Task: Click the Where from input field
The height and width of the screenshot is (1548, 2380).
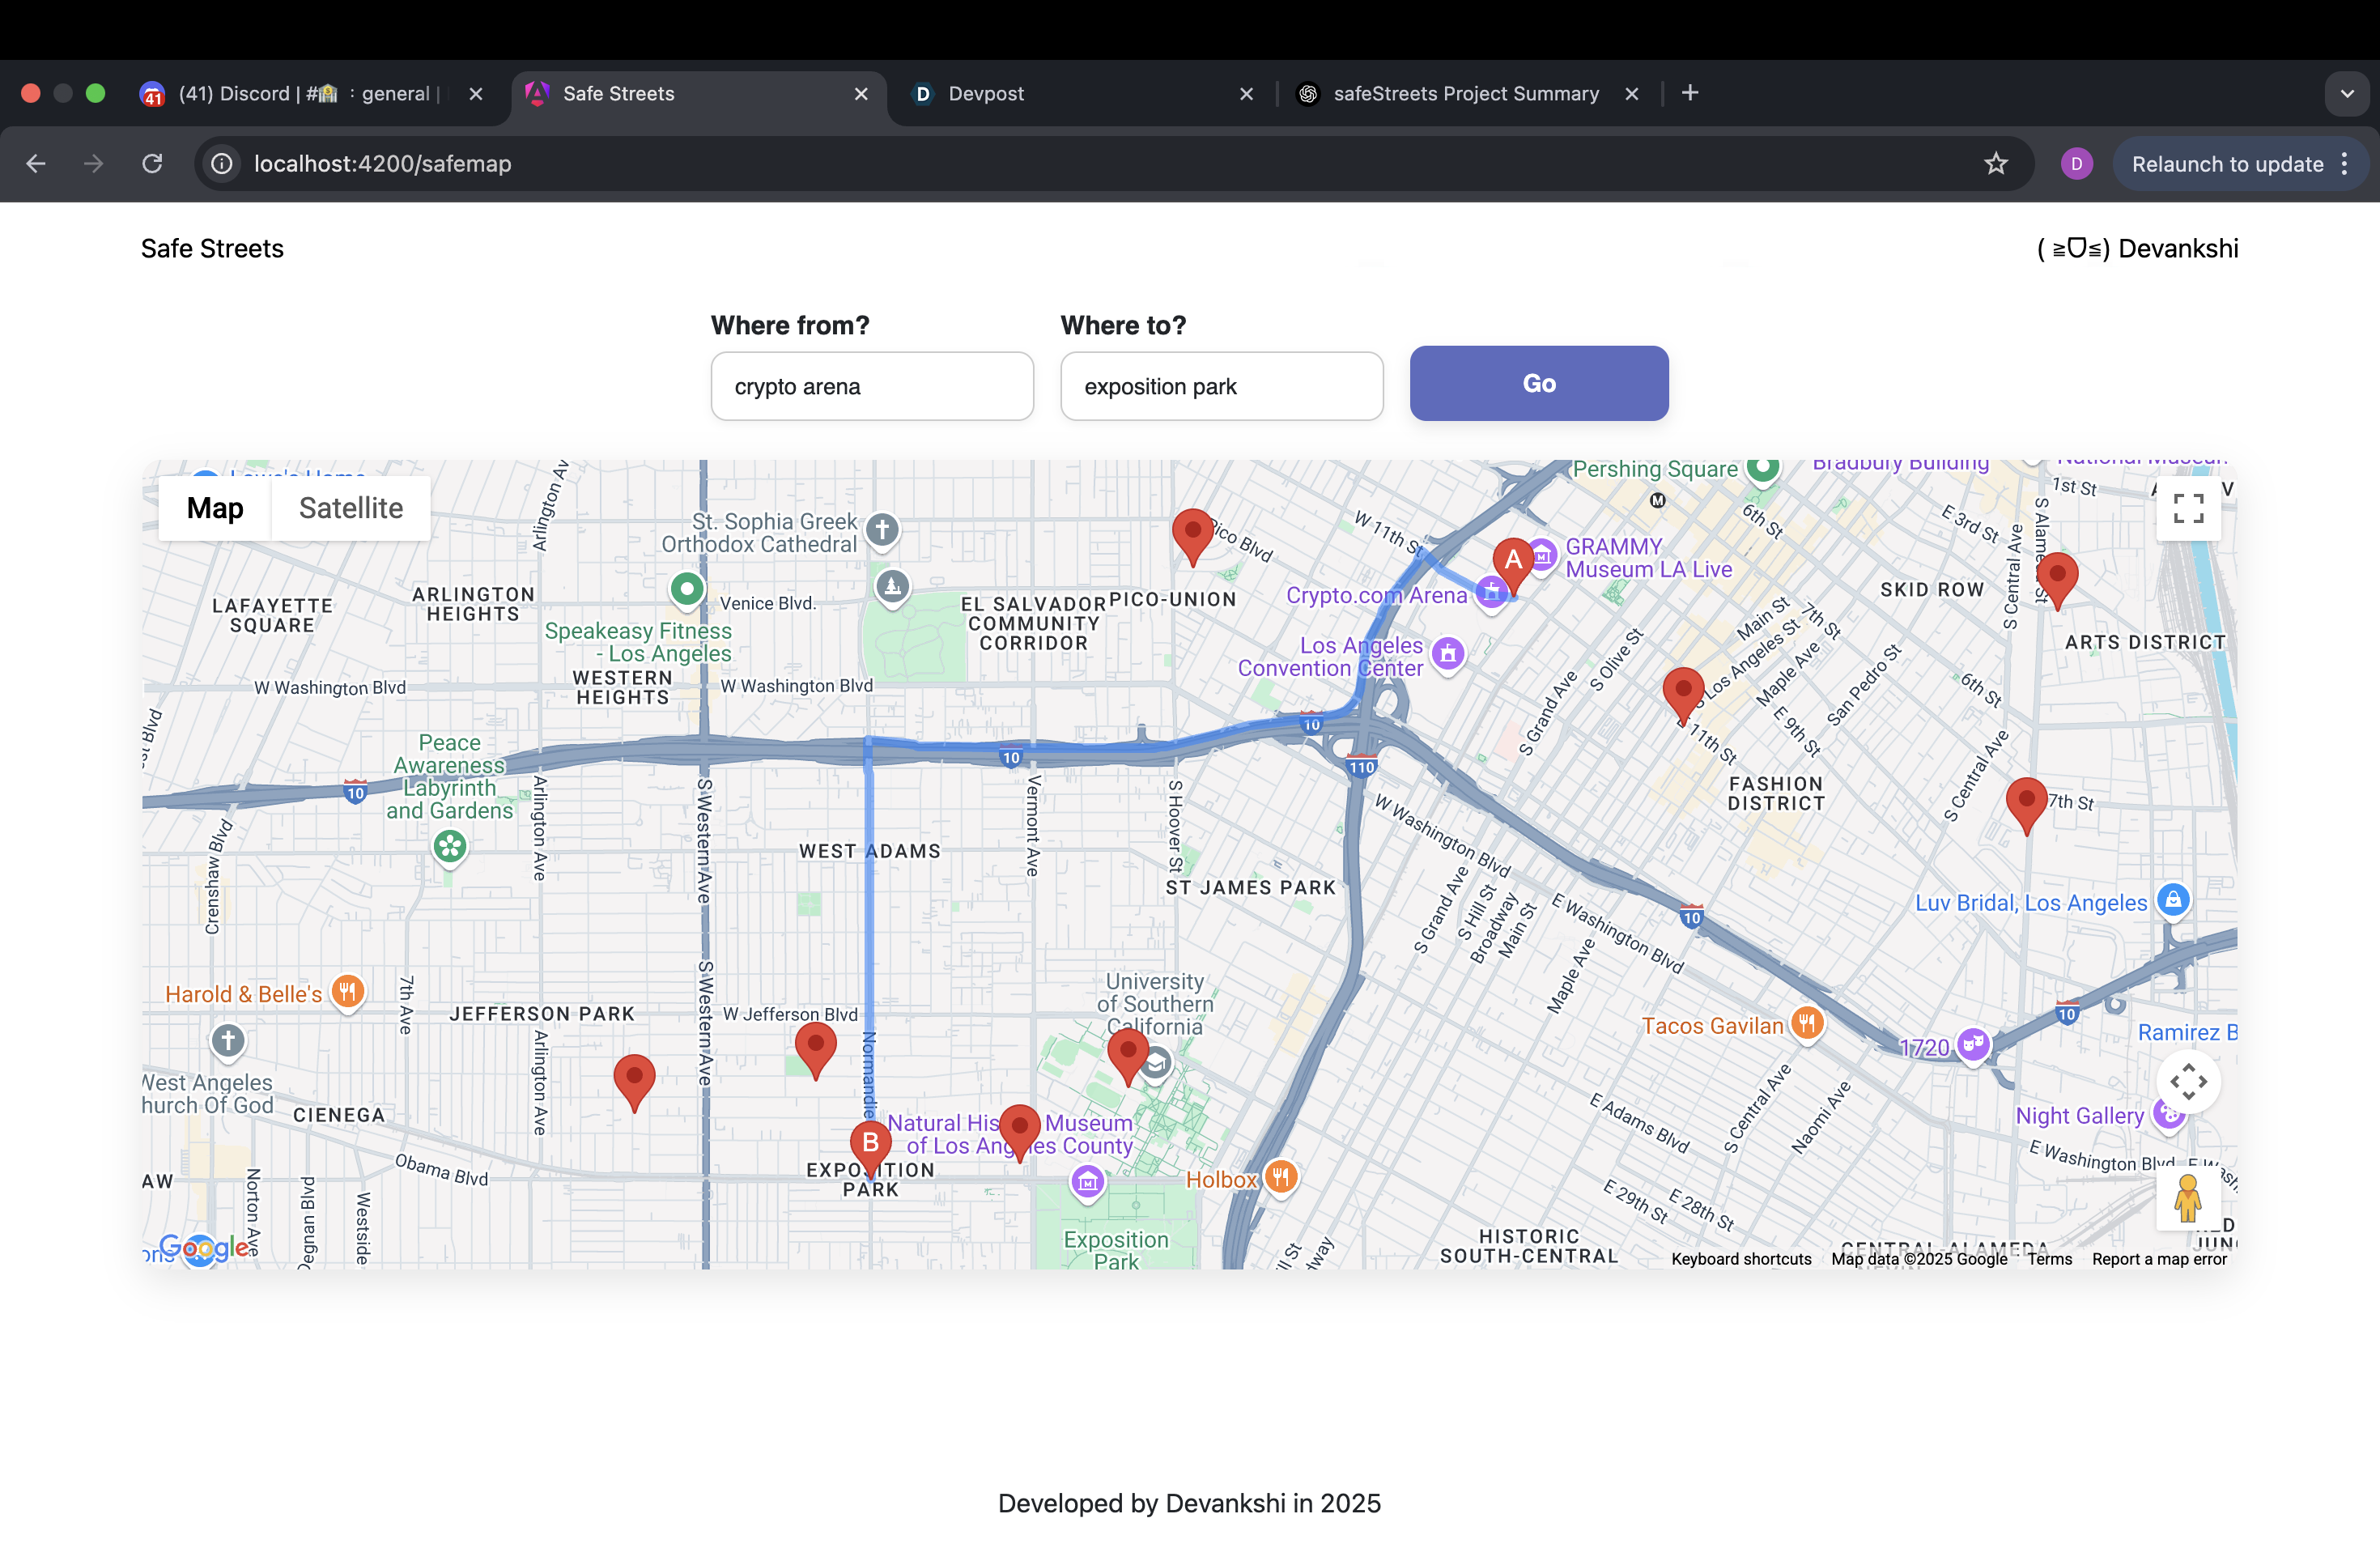Action: 871,386
